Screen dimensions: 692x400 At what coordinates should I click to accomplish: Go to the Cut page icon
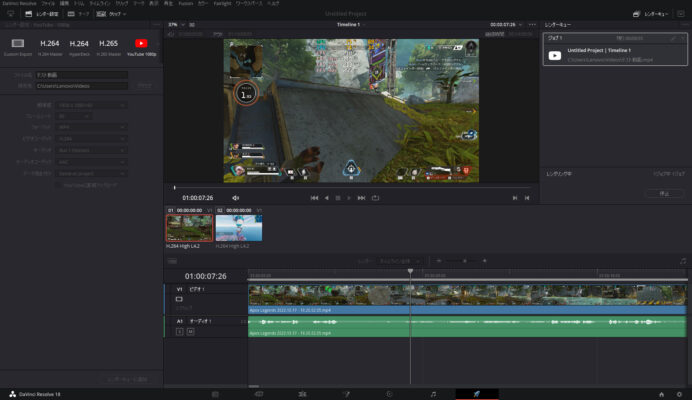coord(259,394)
